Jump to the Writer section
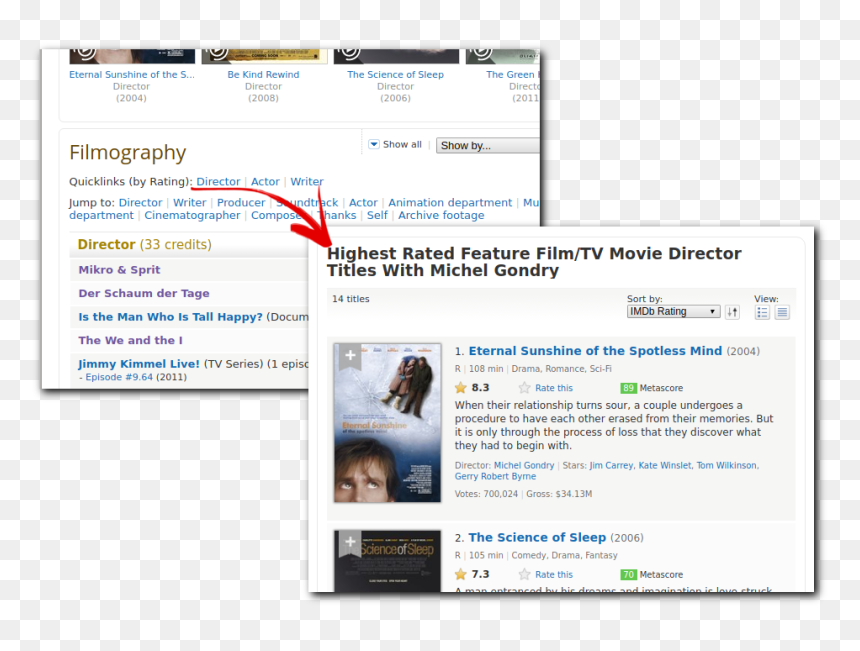This screenshot has width=860, height=651. [x=190, y=202]
